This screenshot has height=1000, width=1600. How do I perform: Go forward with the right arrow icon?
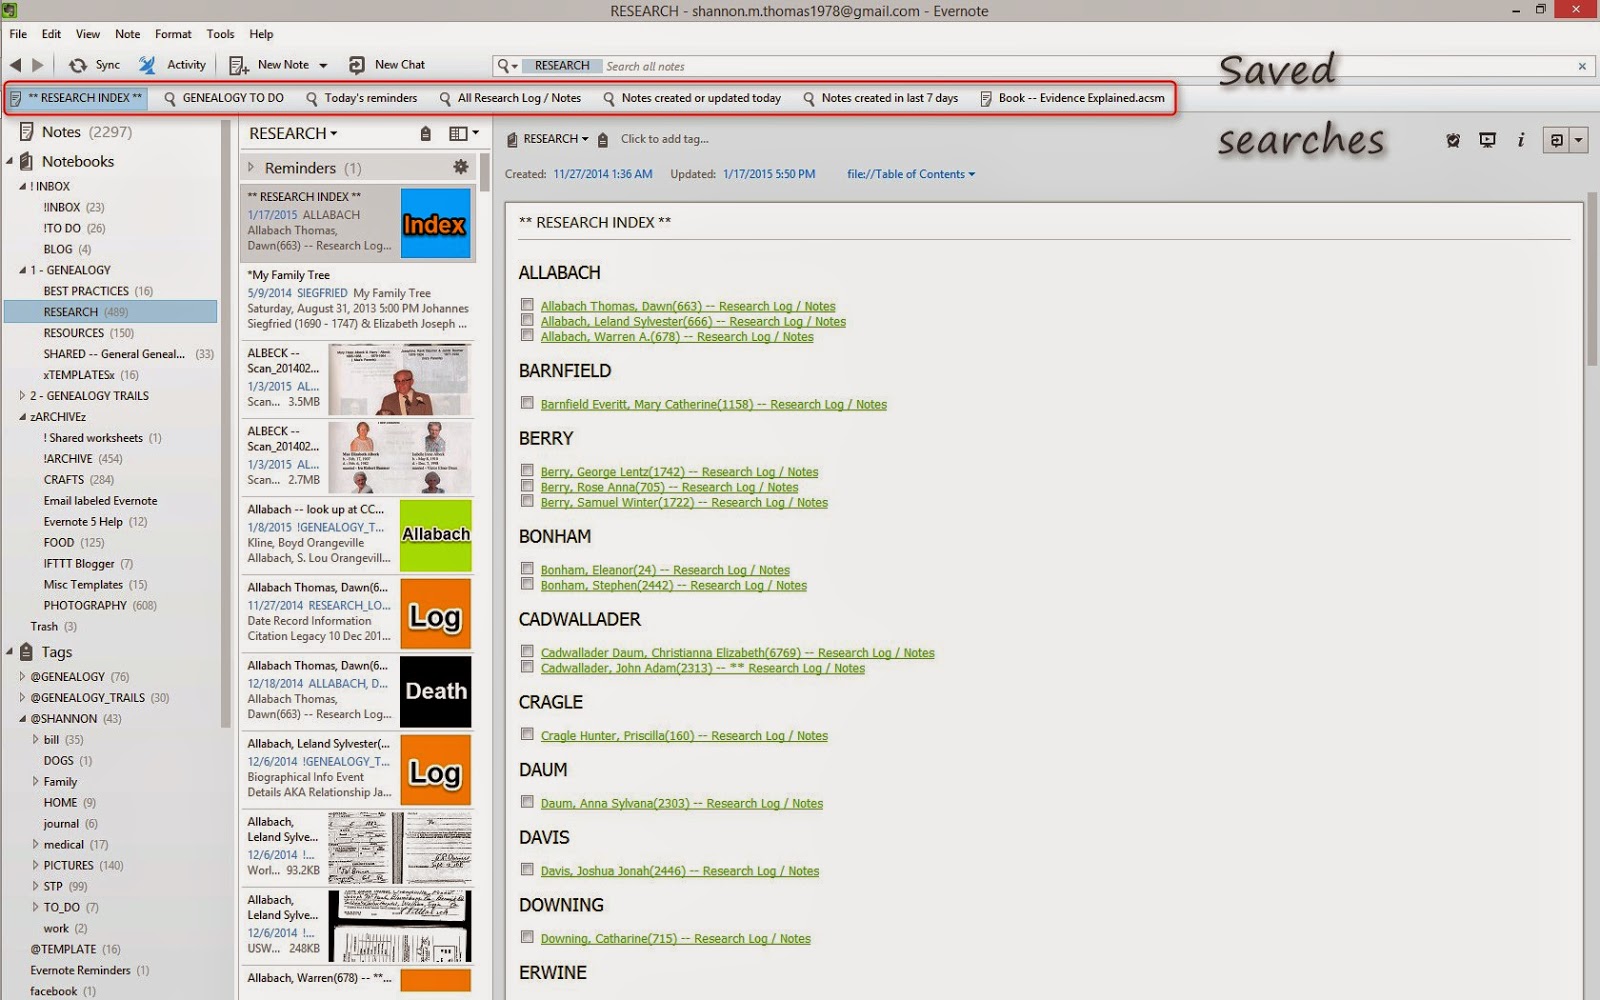pyautogui.click(x=38, y=65)
